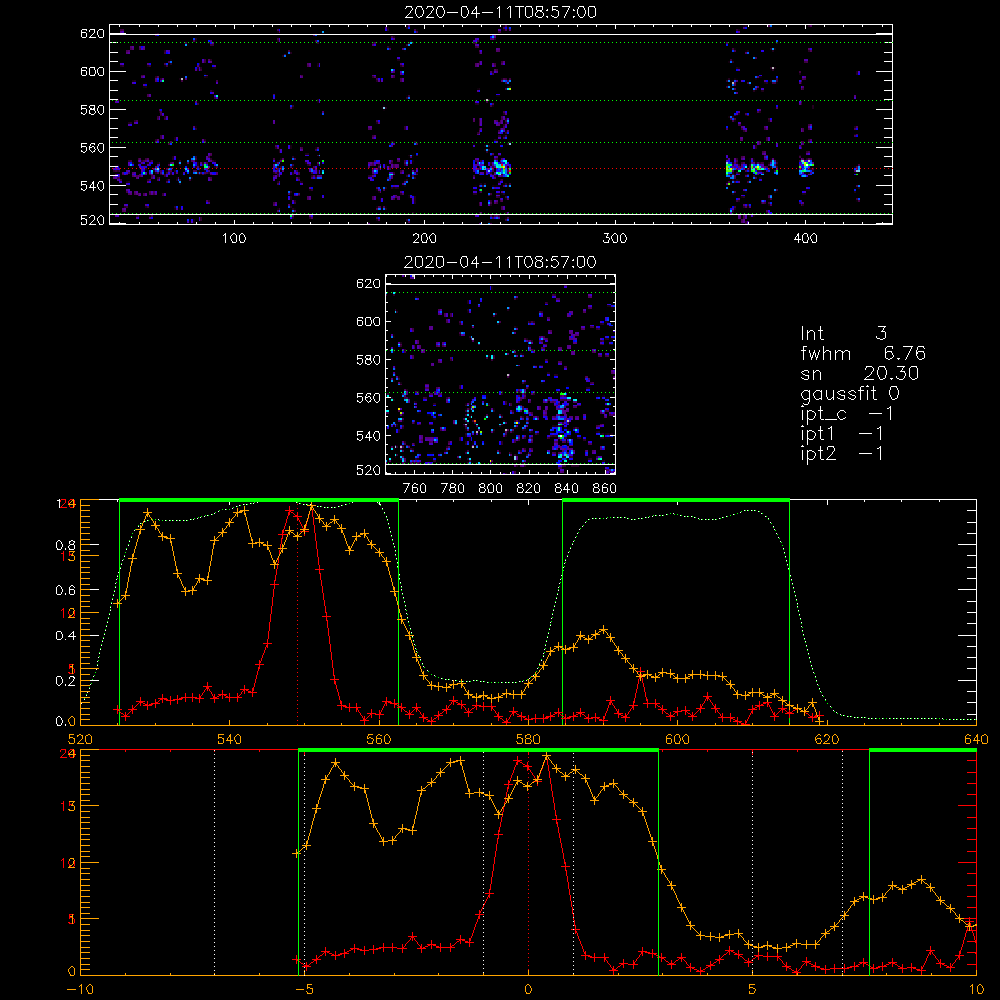The width and height of the screenshot is (1000, 1000).
Task: Click x-axis label 840 of the middle image
Action: 566,489
